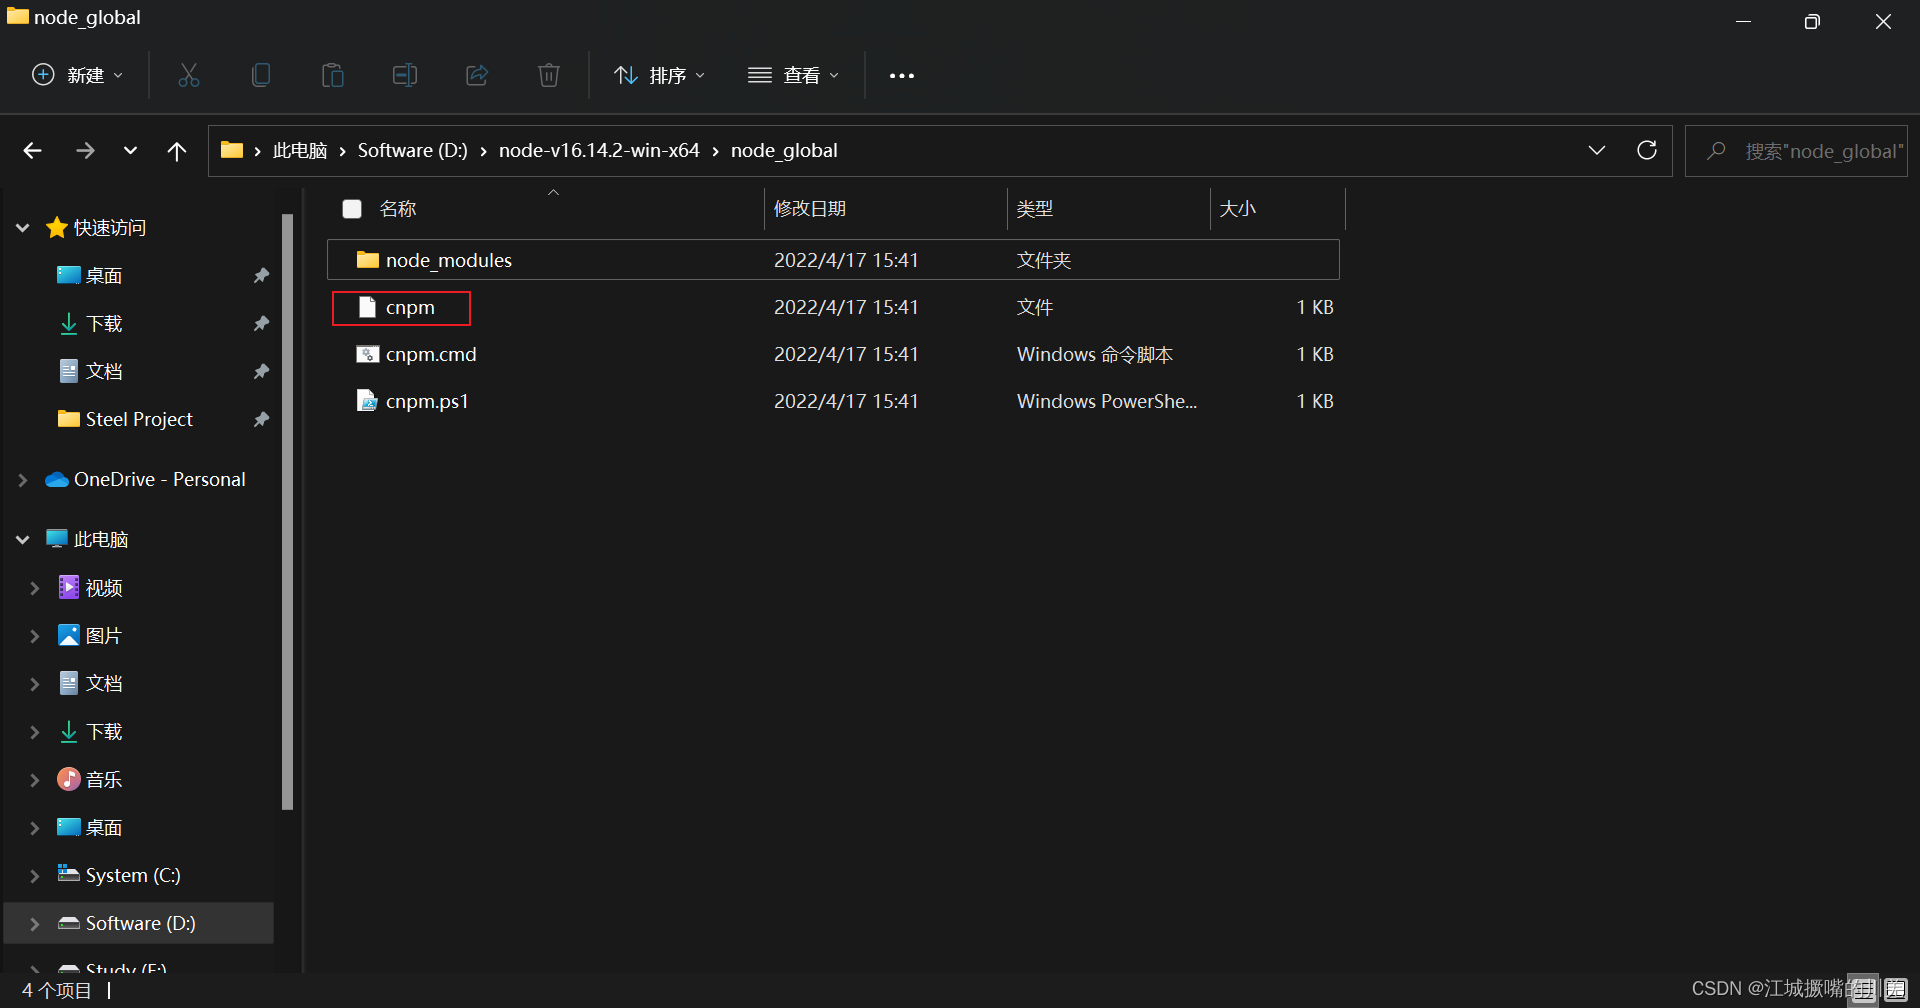Expand OneDrive - Personal node
This screenshot has height=1008, width=1920.
tap(23, 480)
